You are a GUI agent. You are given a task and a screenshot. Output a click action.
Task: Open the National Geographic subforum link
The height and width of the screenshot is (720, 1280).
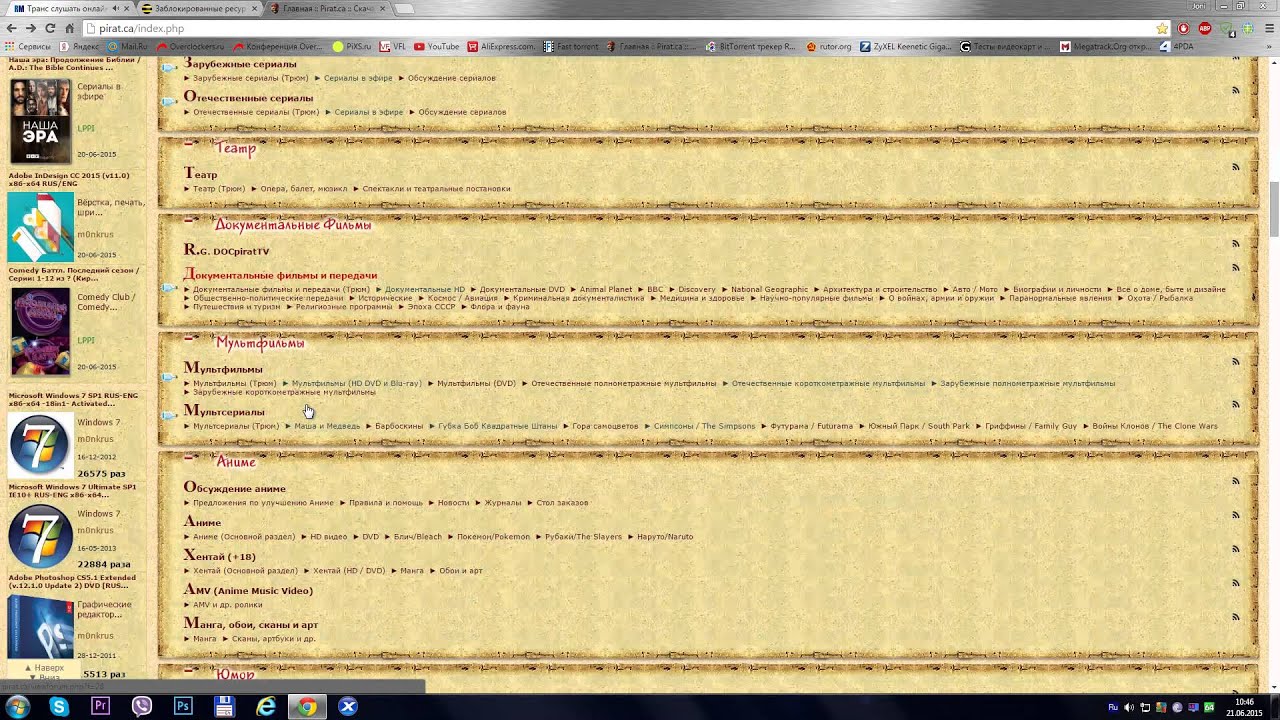pyautogui.click(x=769, y=289)
